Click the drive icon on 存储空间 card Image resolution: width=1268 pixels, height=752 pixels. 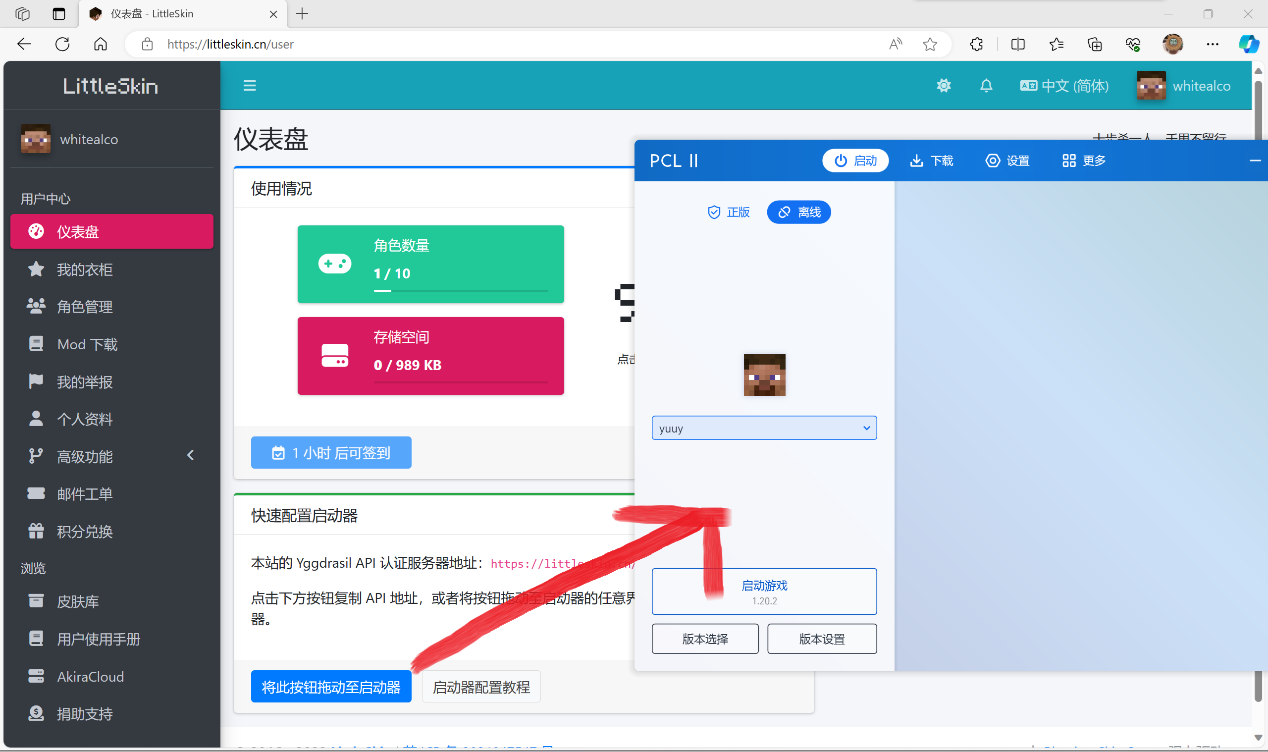click(334, 355)
